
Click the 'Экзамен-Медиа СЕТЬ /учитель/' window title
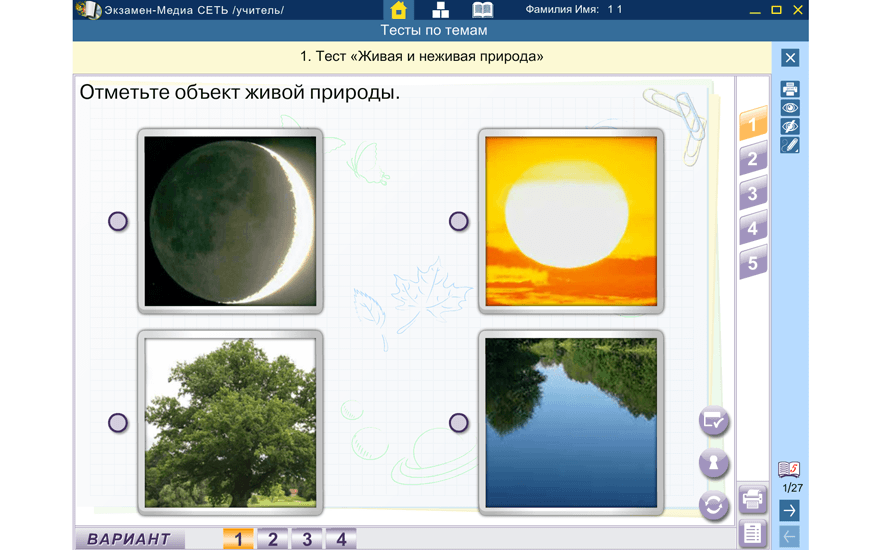click(x=194, y=10)
